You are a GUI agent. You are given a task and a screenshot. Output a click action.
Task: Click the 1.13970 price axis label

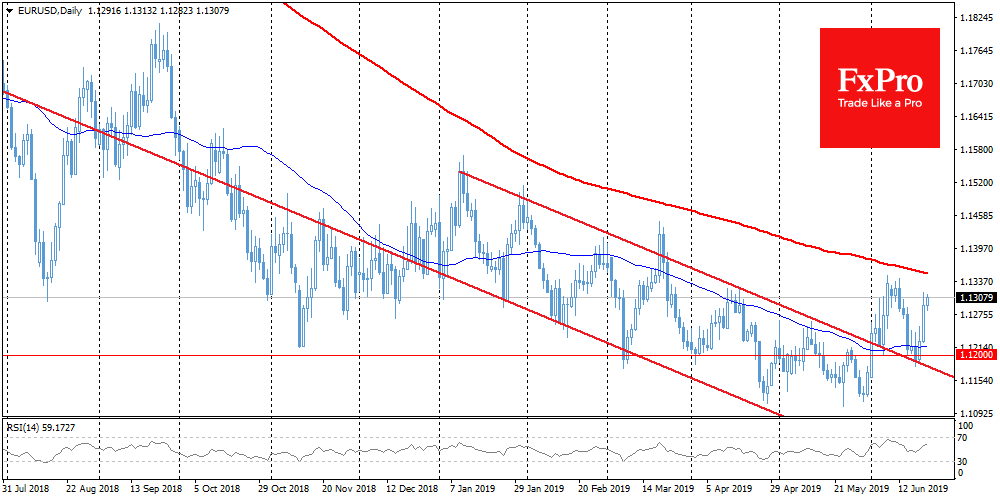pyautogui.click(x=975, y=249)
